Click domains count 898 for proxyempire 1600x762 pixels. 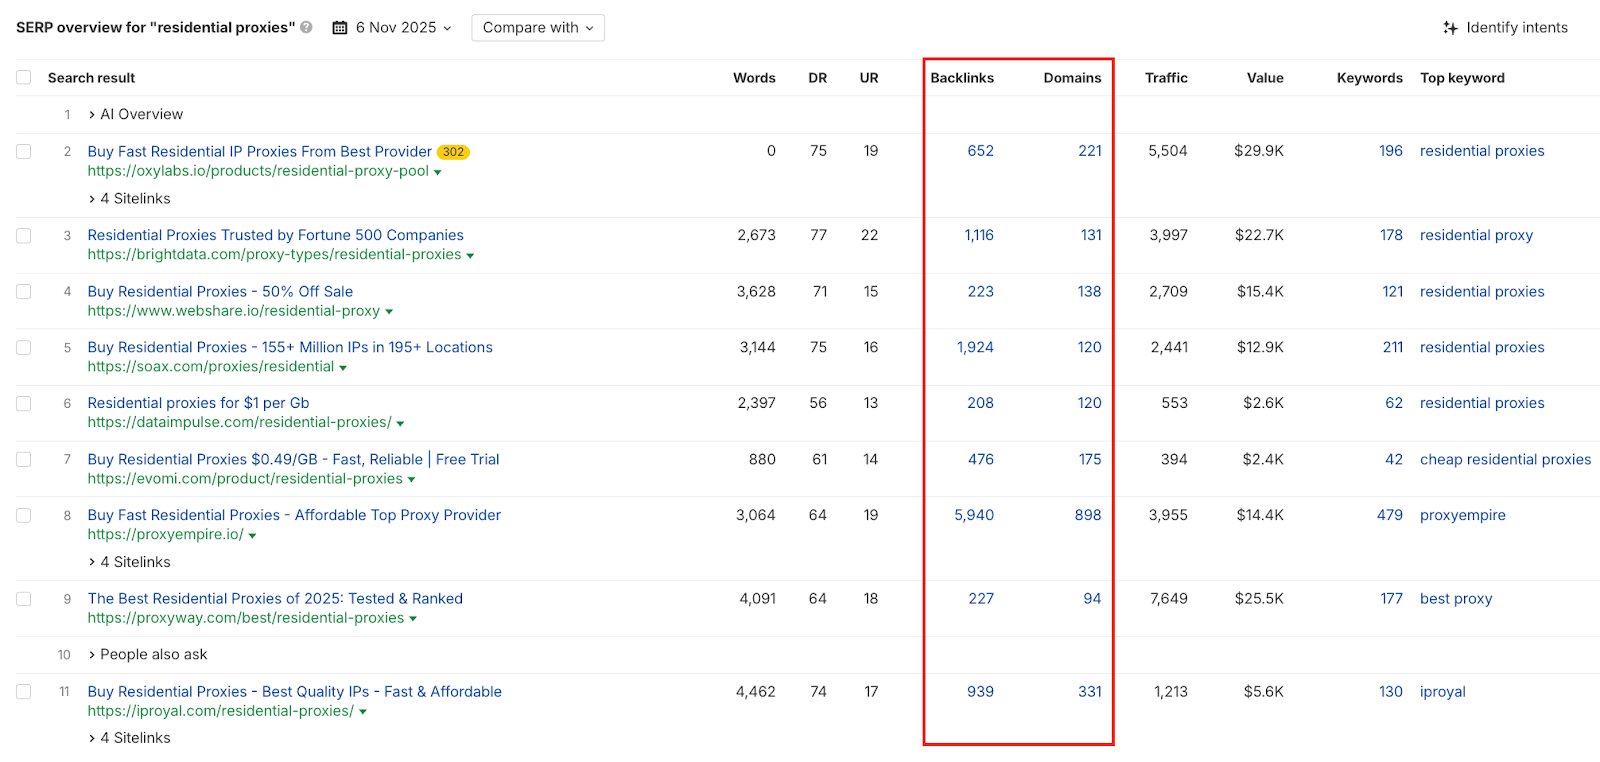pyautogui.click(x=1088, y=515)
